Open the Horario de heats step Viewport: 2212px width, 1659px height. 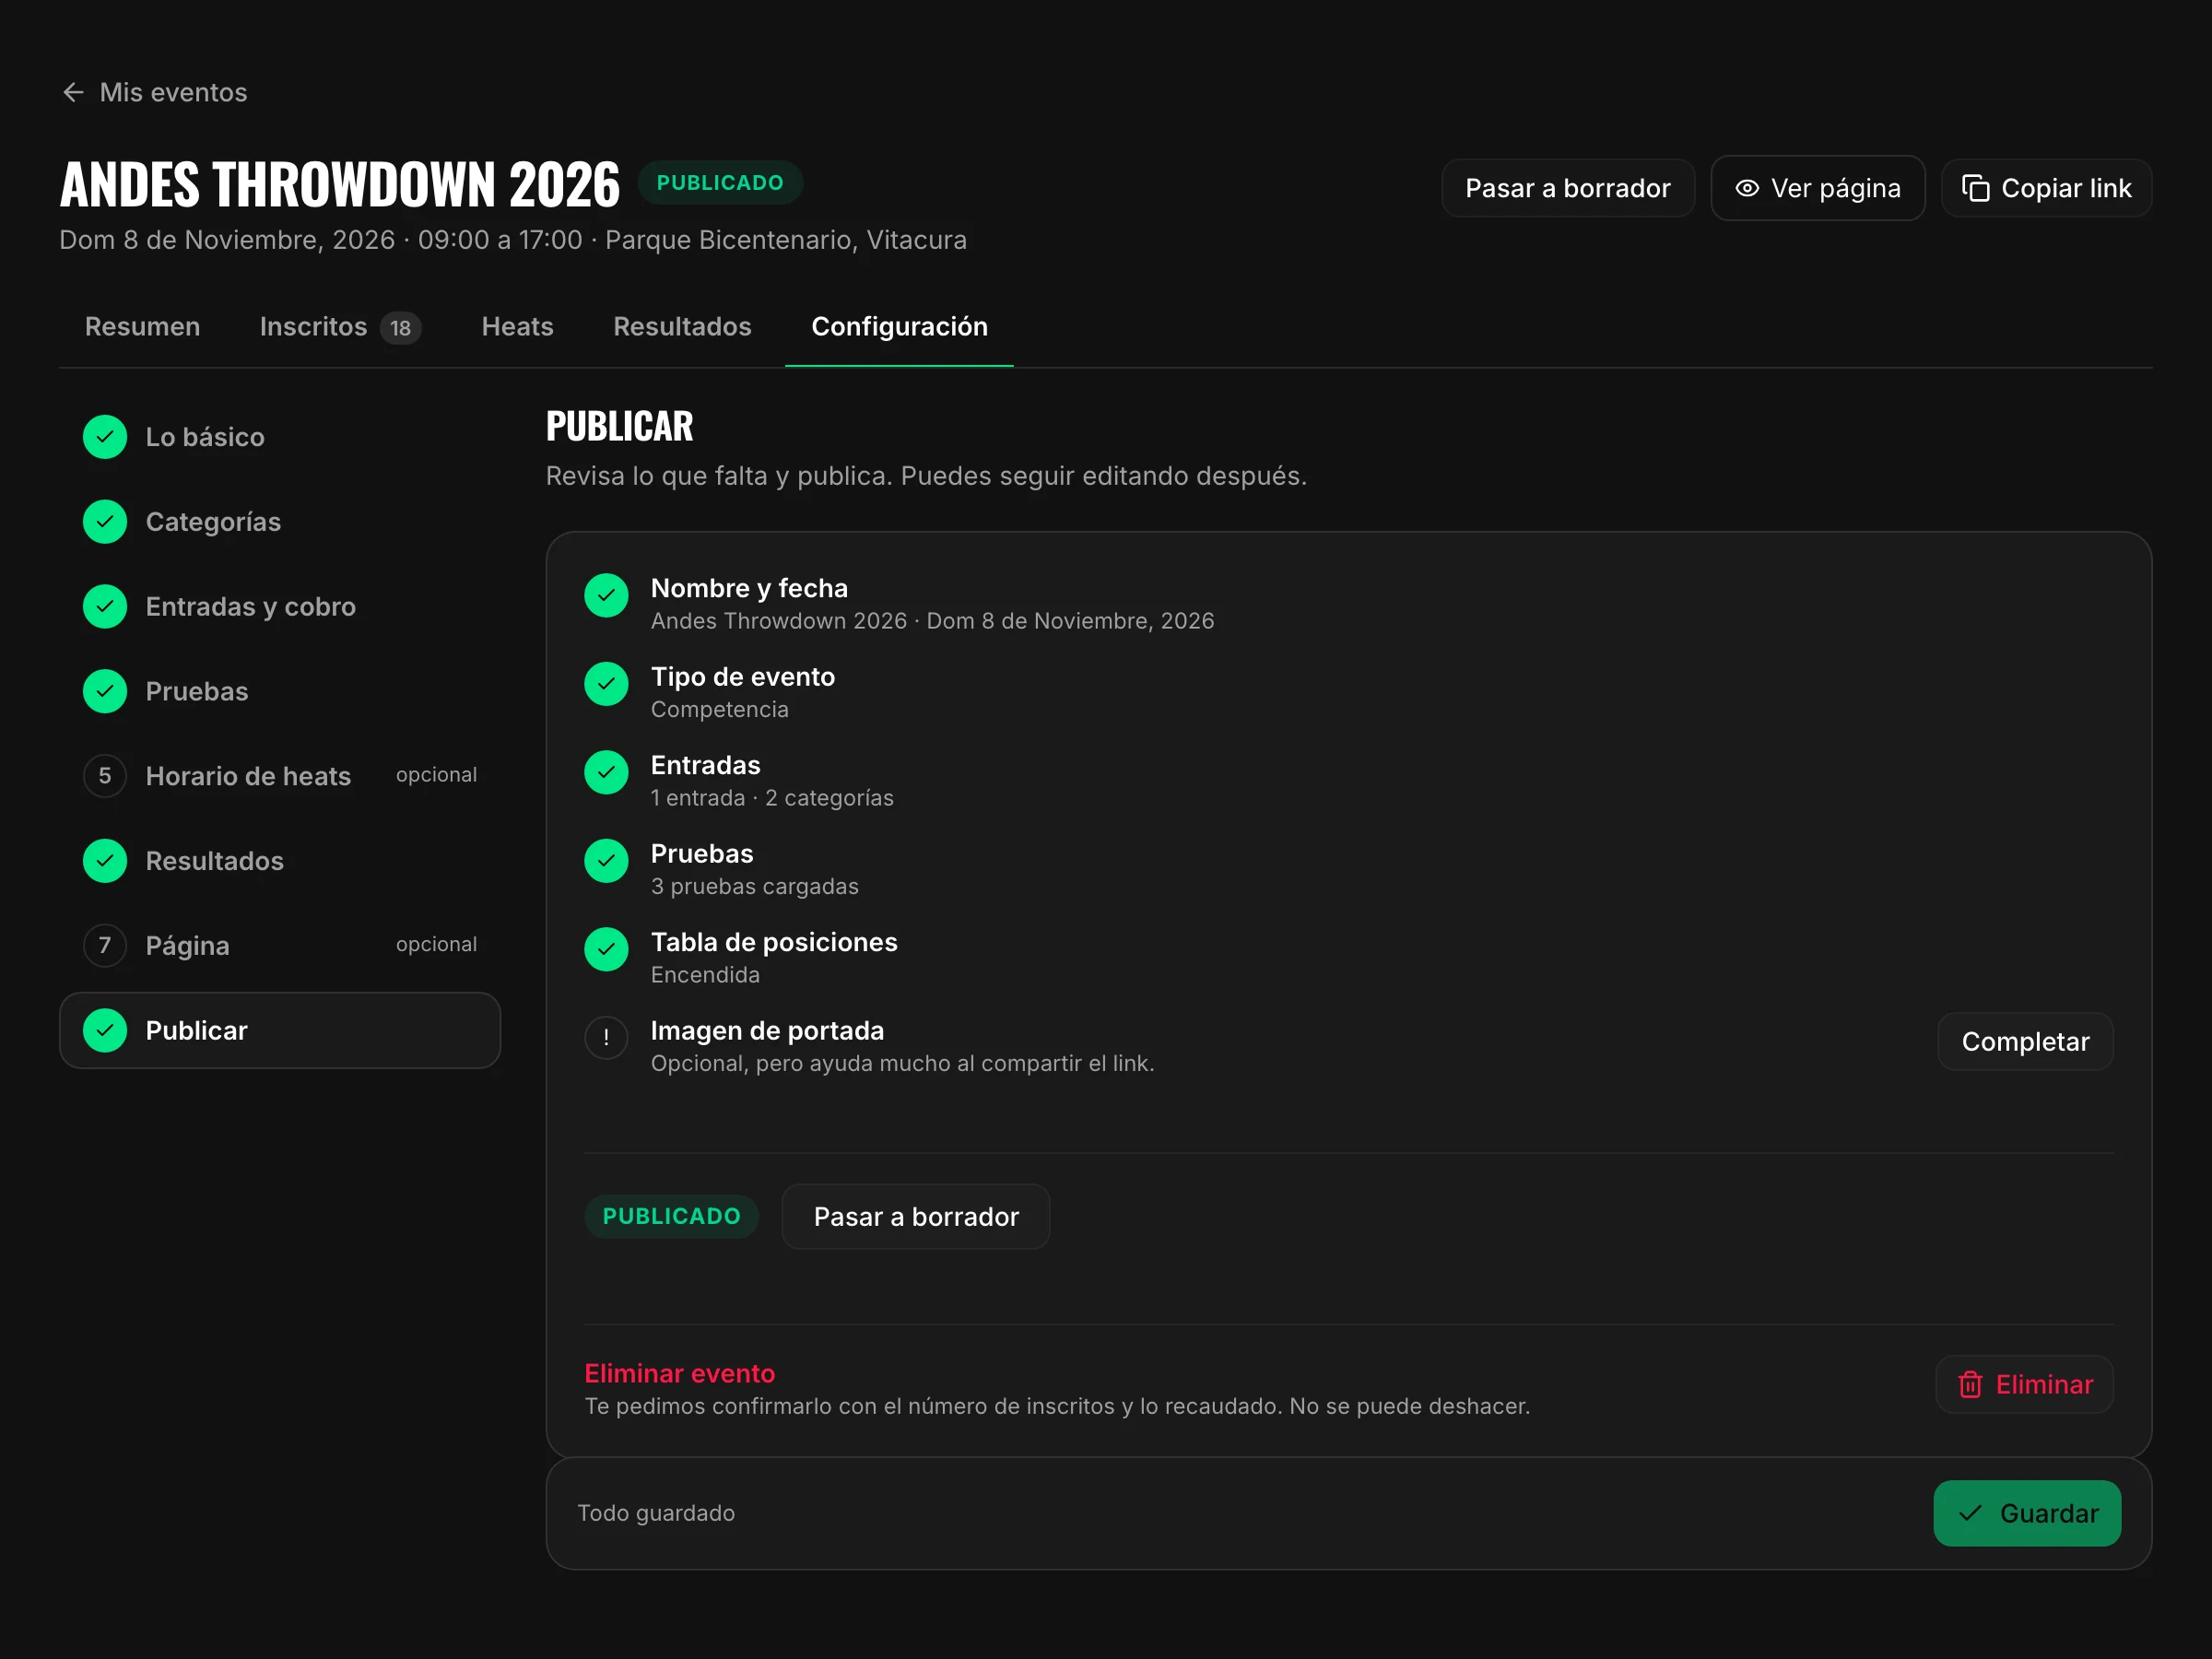click(280, 776)
